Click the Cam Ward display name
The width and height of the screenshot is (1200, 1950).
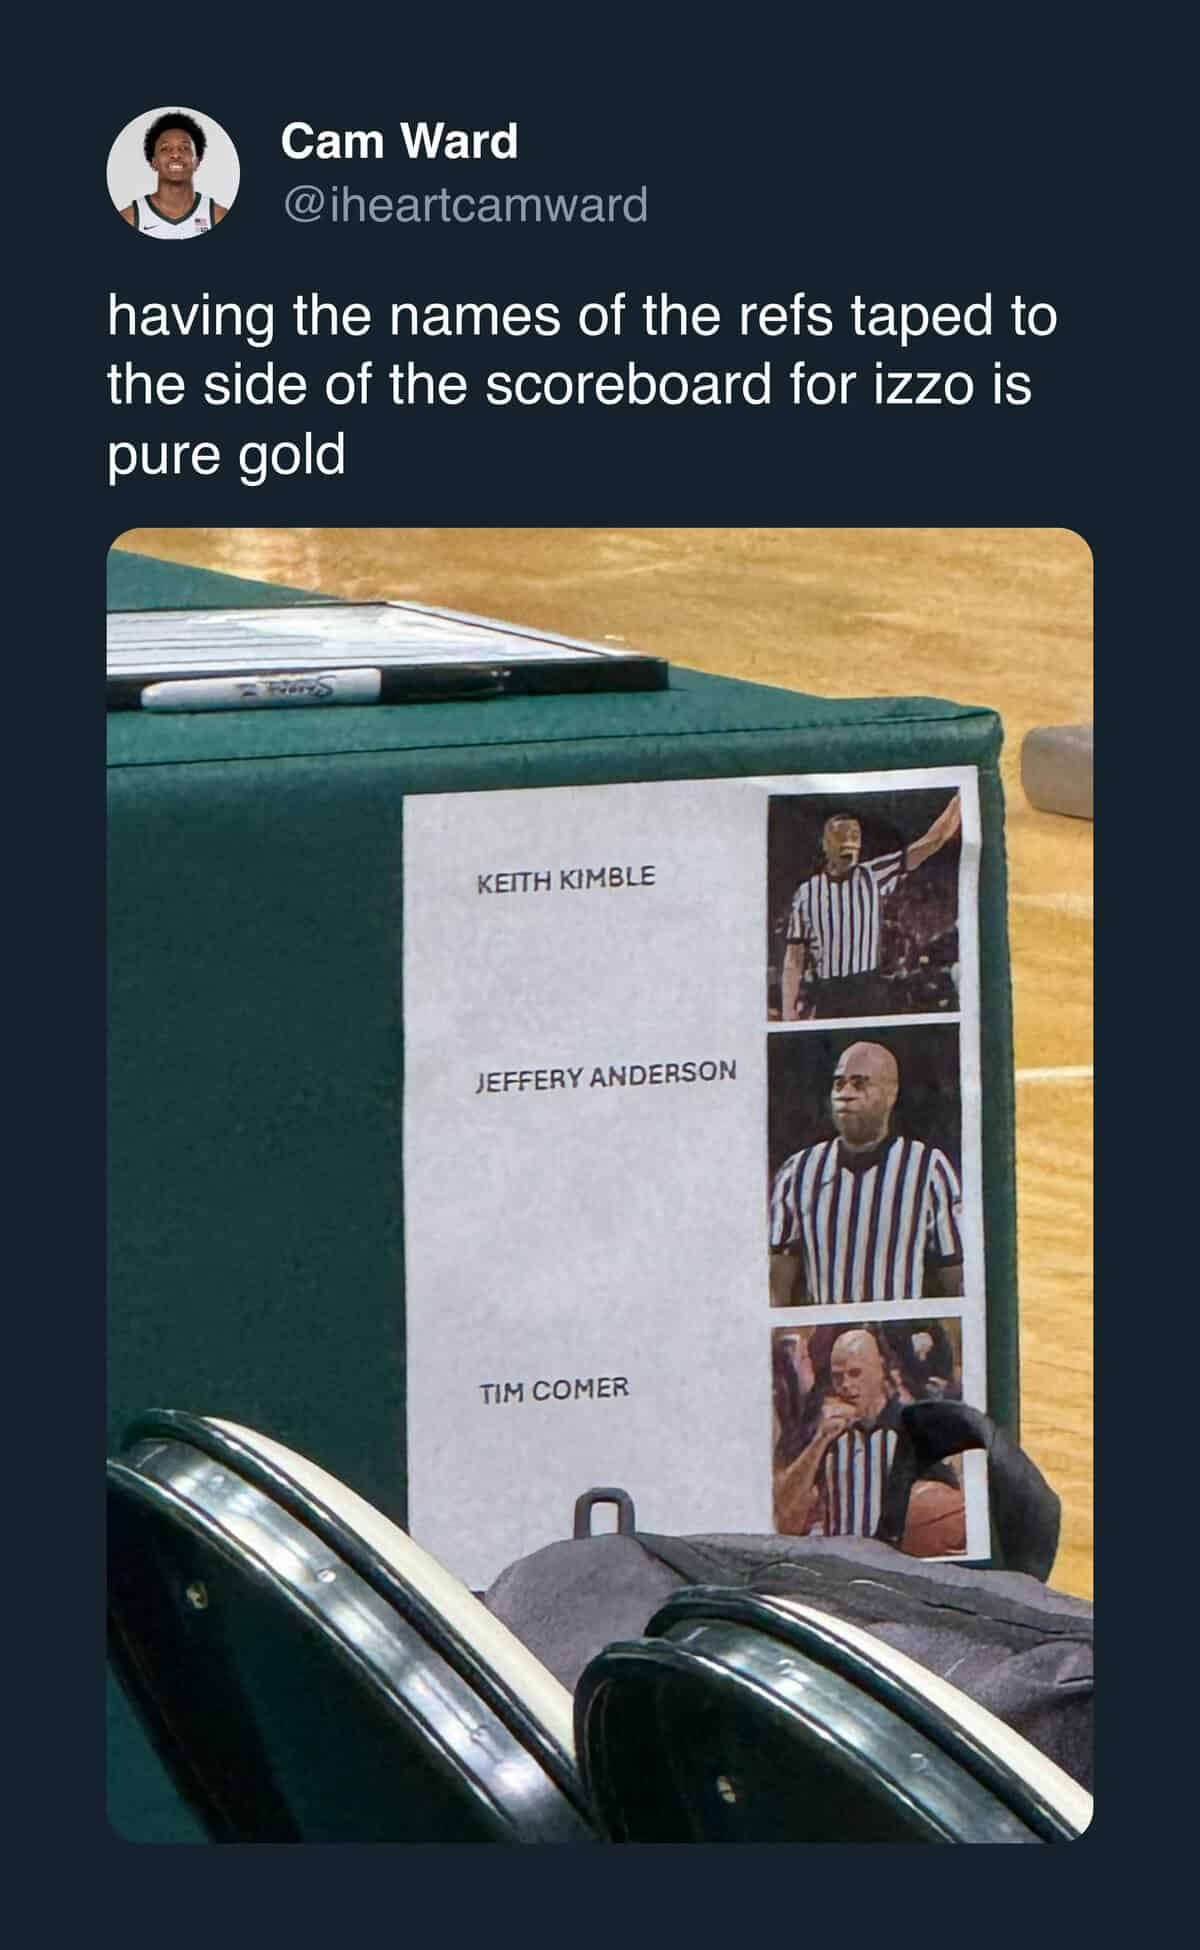point(399,141)
